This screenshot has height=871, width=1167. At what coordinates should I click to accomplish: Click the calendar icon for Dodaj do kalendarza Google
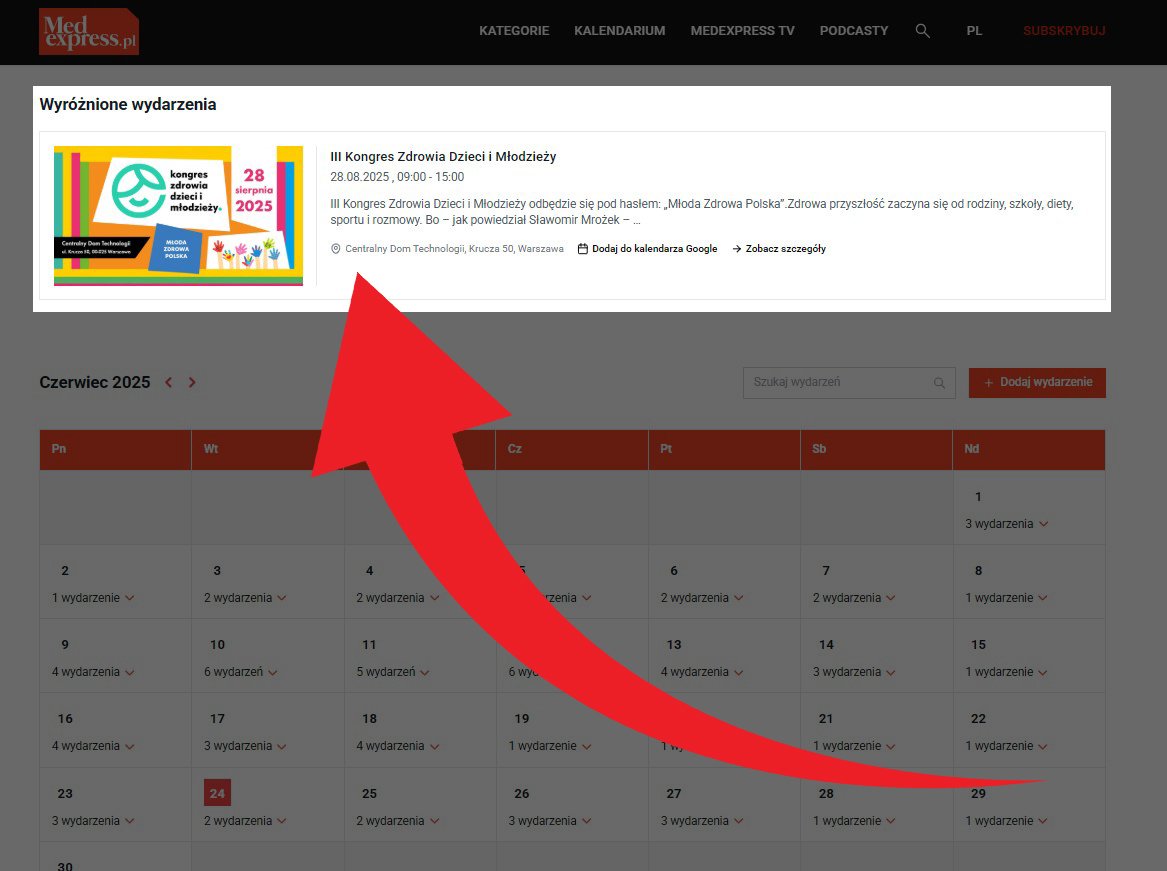pyautogui.click(x=583, y=249)
